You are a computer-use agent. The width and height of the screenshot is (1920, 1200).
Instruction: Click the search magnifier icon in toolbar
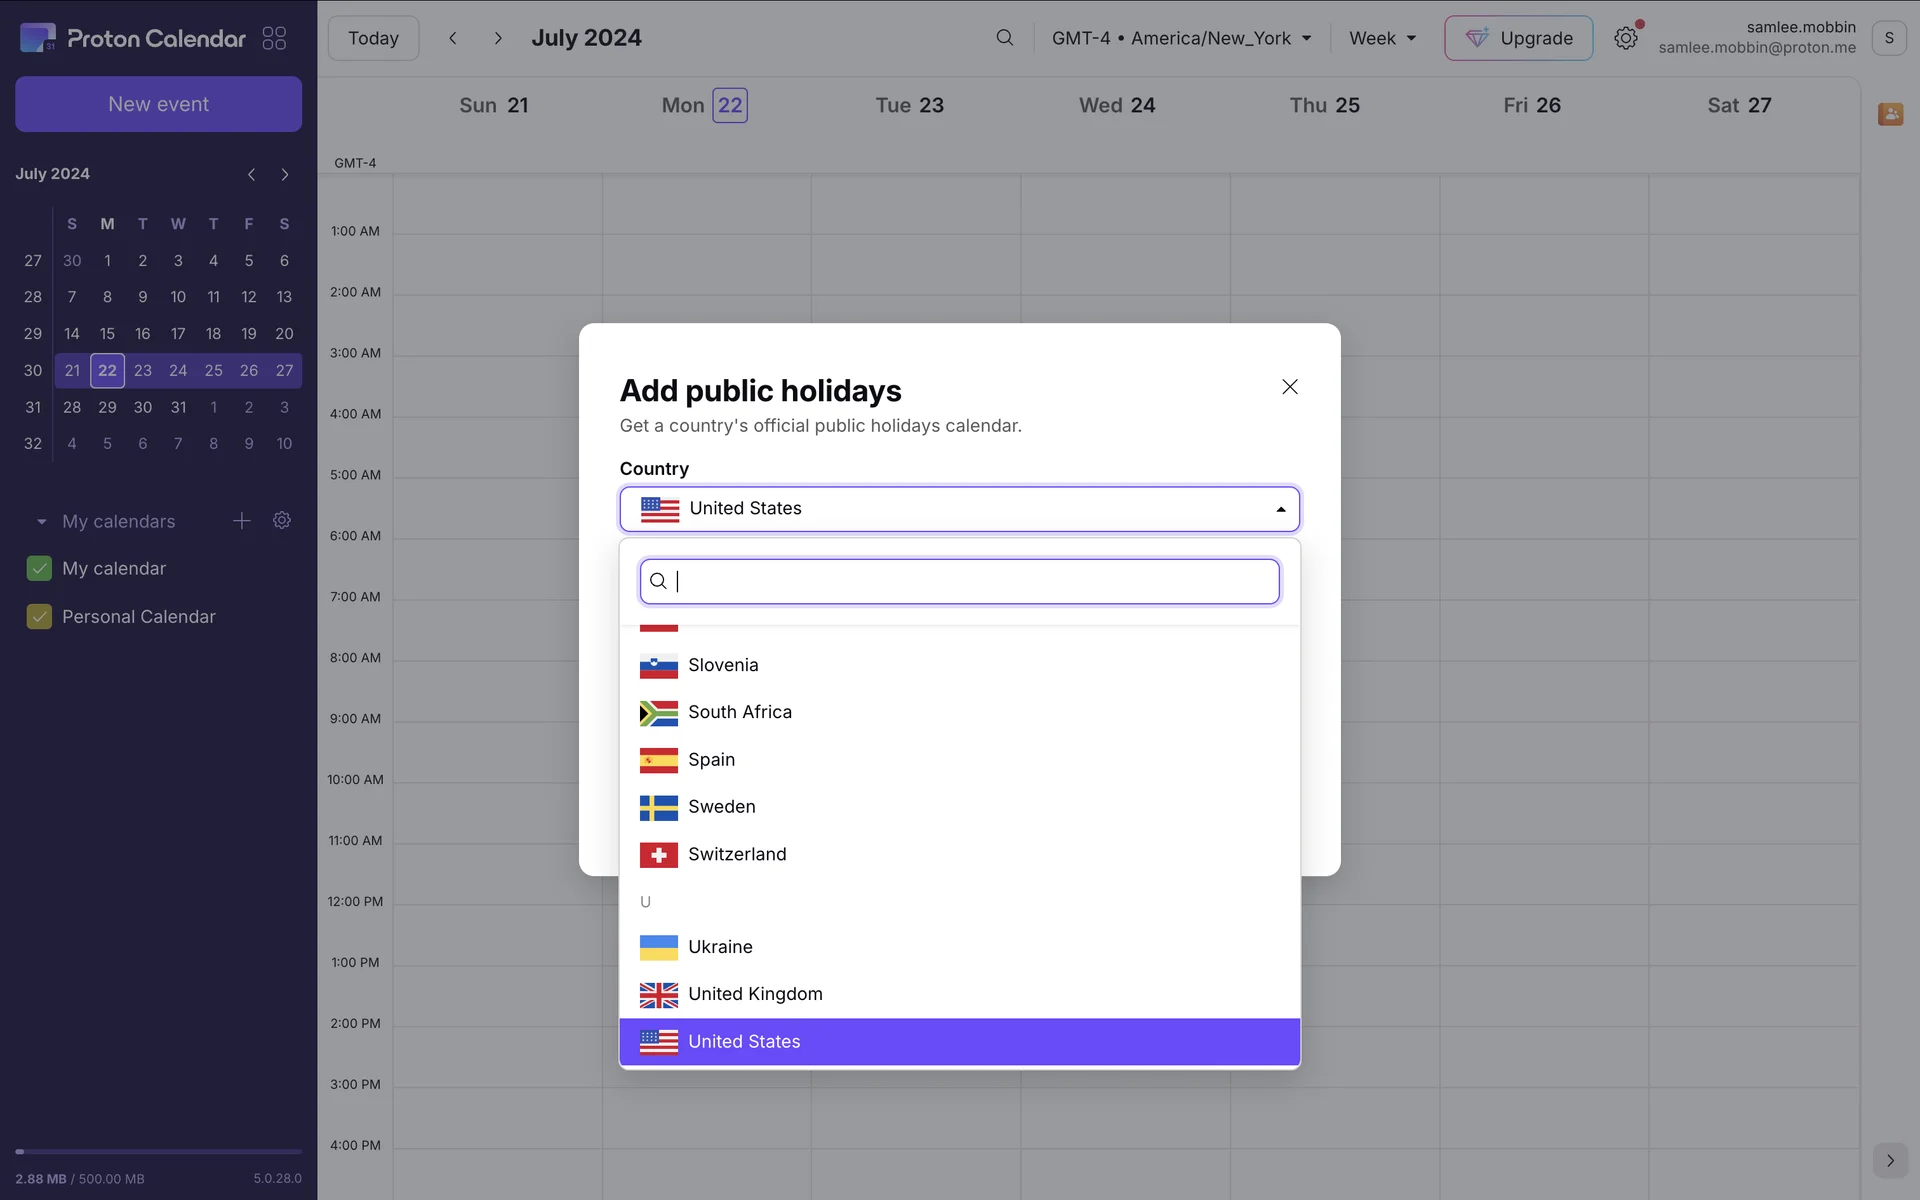pyautogui.click(x=1004, y=38)
